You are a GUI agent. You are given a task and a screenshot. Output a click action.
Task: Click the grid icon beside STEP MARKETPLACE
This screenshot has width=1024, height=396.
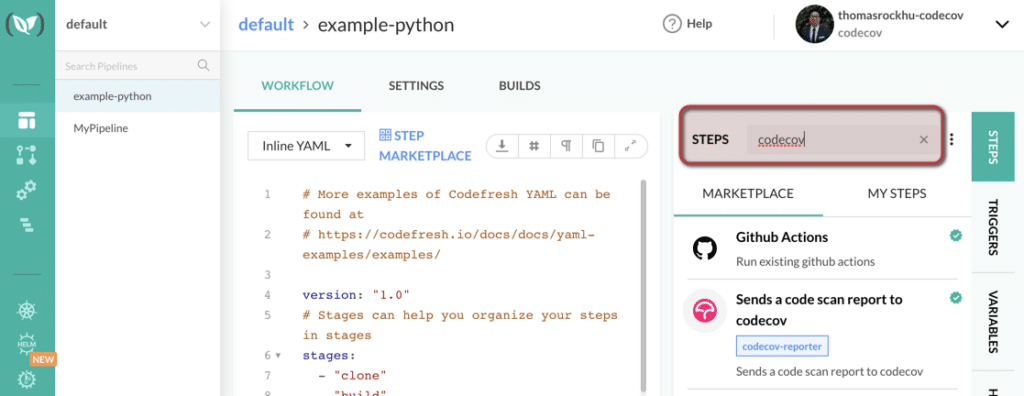(385, 135)
